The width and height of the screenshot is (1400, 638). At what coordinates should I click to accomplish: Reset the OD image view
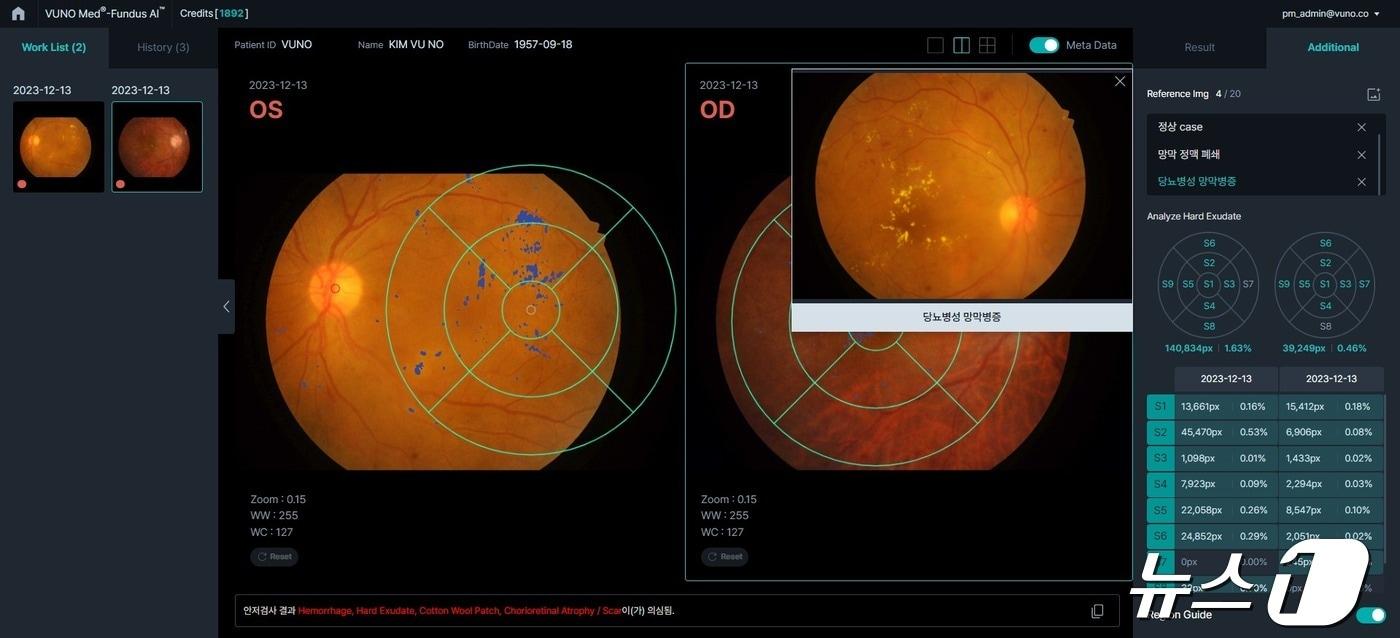tap(724, 557)
